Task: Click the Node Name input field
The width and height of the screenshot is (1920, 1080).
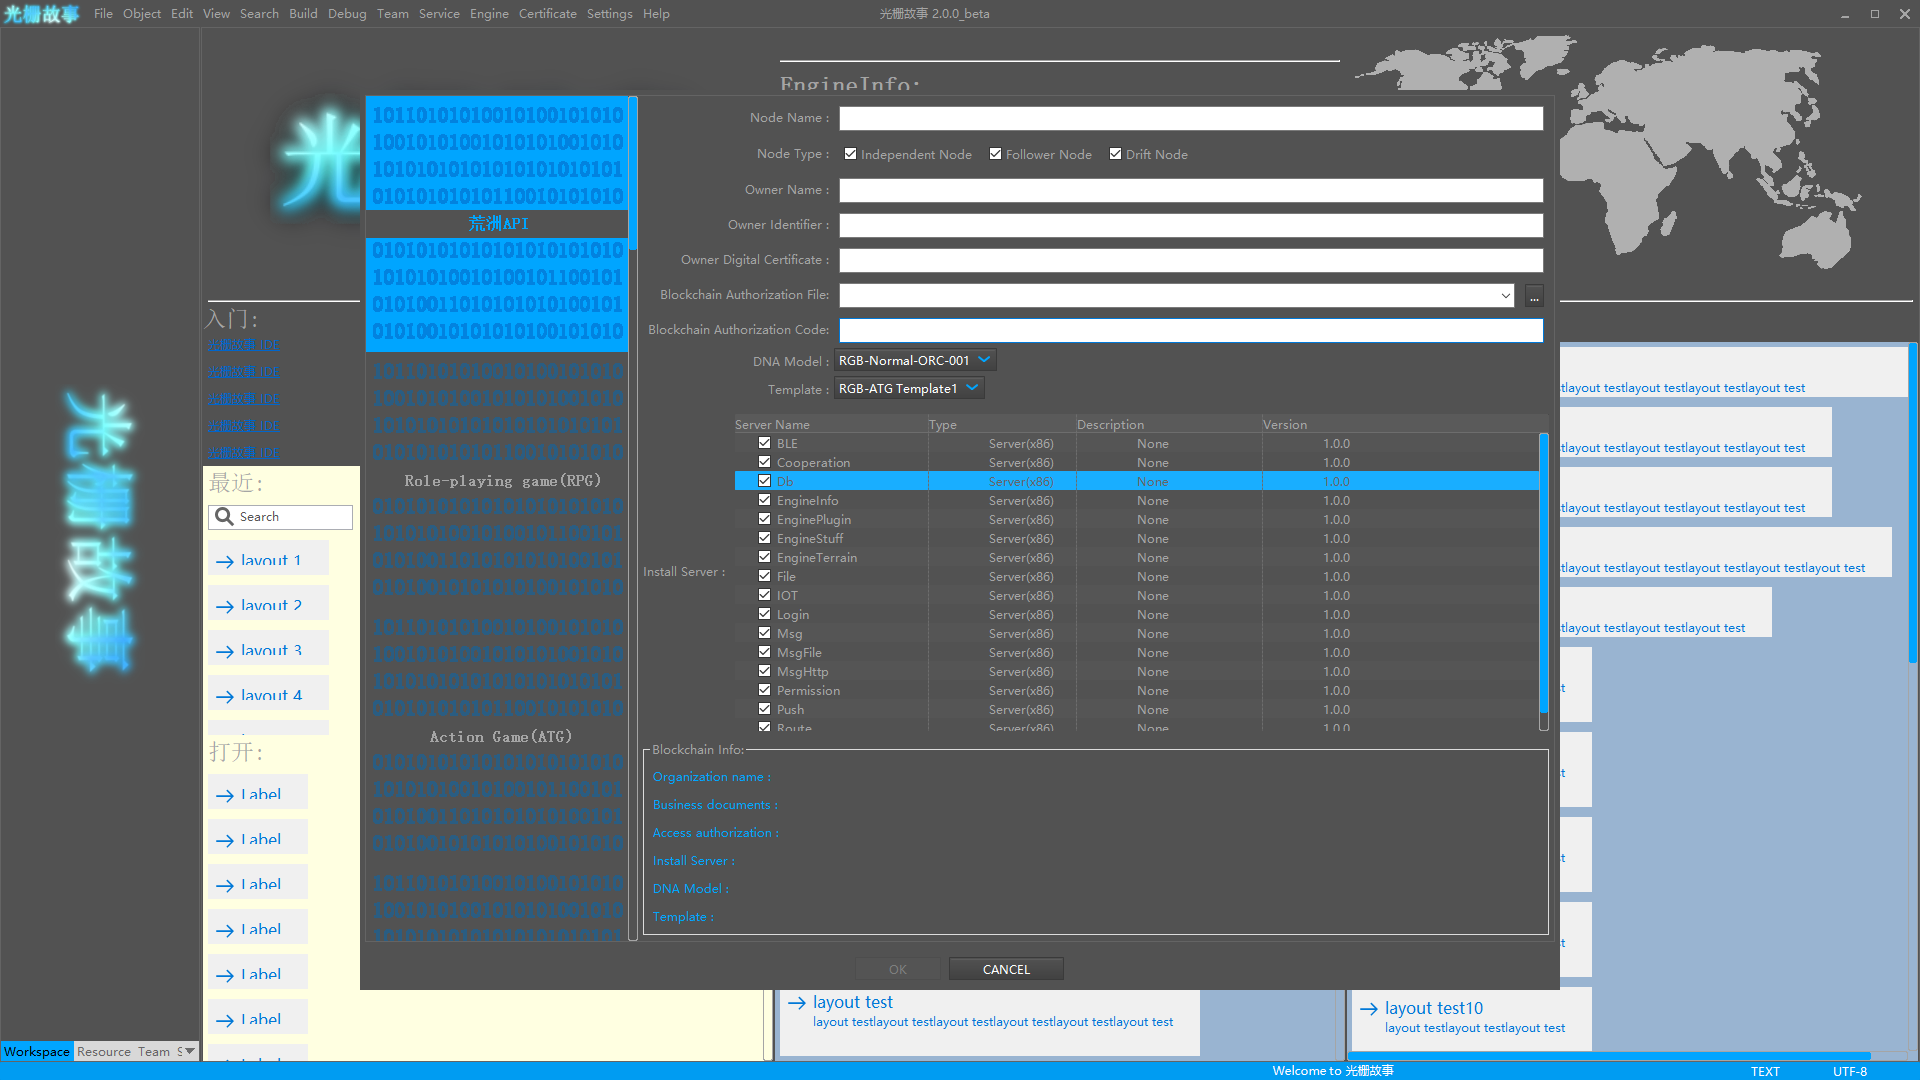Action: [x=1191, y=118]
